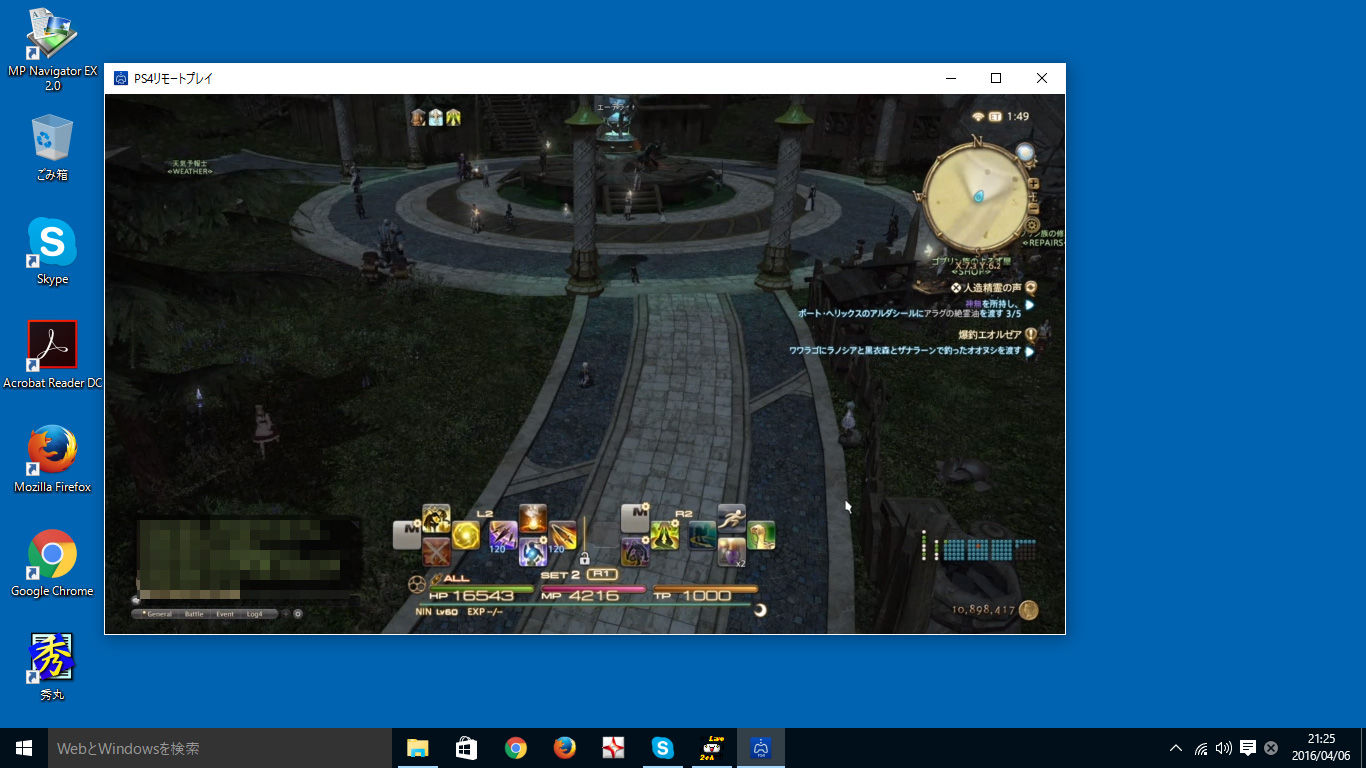The width and height of the screenshot is (1366, 768).
Task: Click the round gear icon beside ALL
Action: [x=416, y=583]
